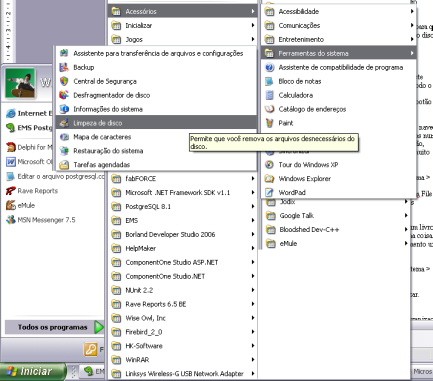Screen dimensions: 433x381
Task: Open Editar o arquivo postgresql.conf shortcut
Action: 55,176
